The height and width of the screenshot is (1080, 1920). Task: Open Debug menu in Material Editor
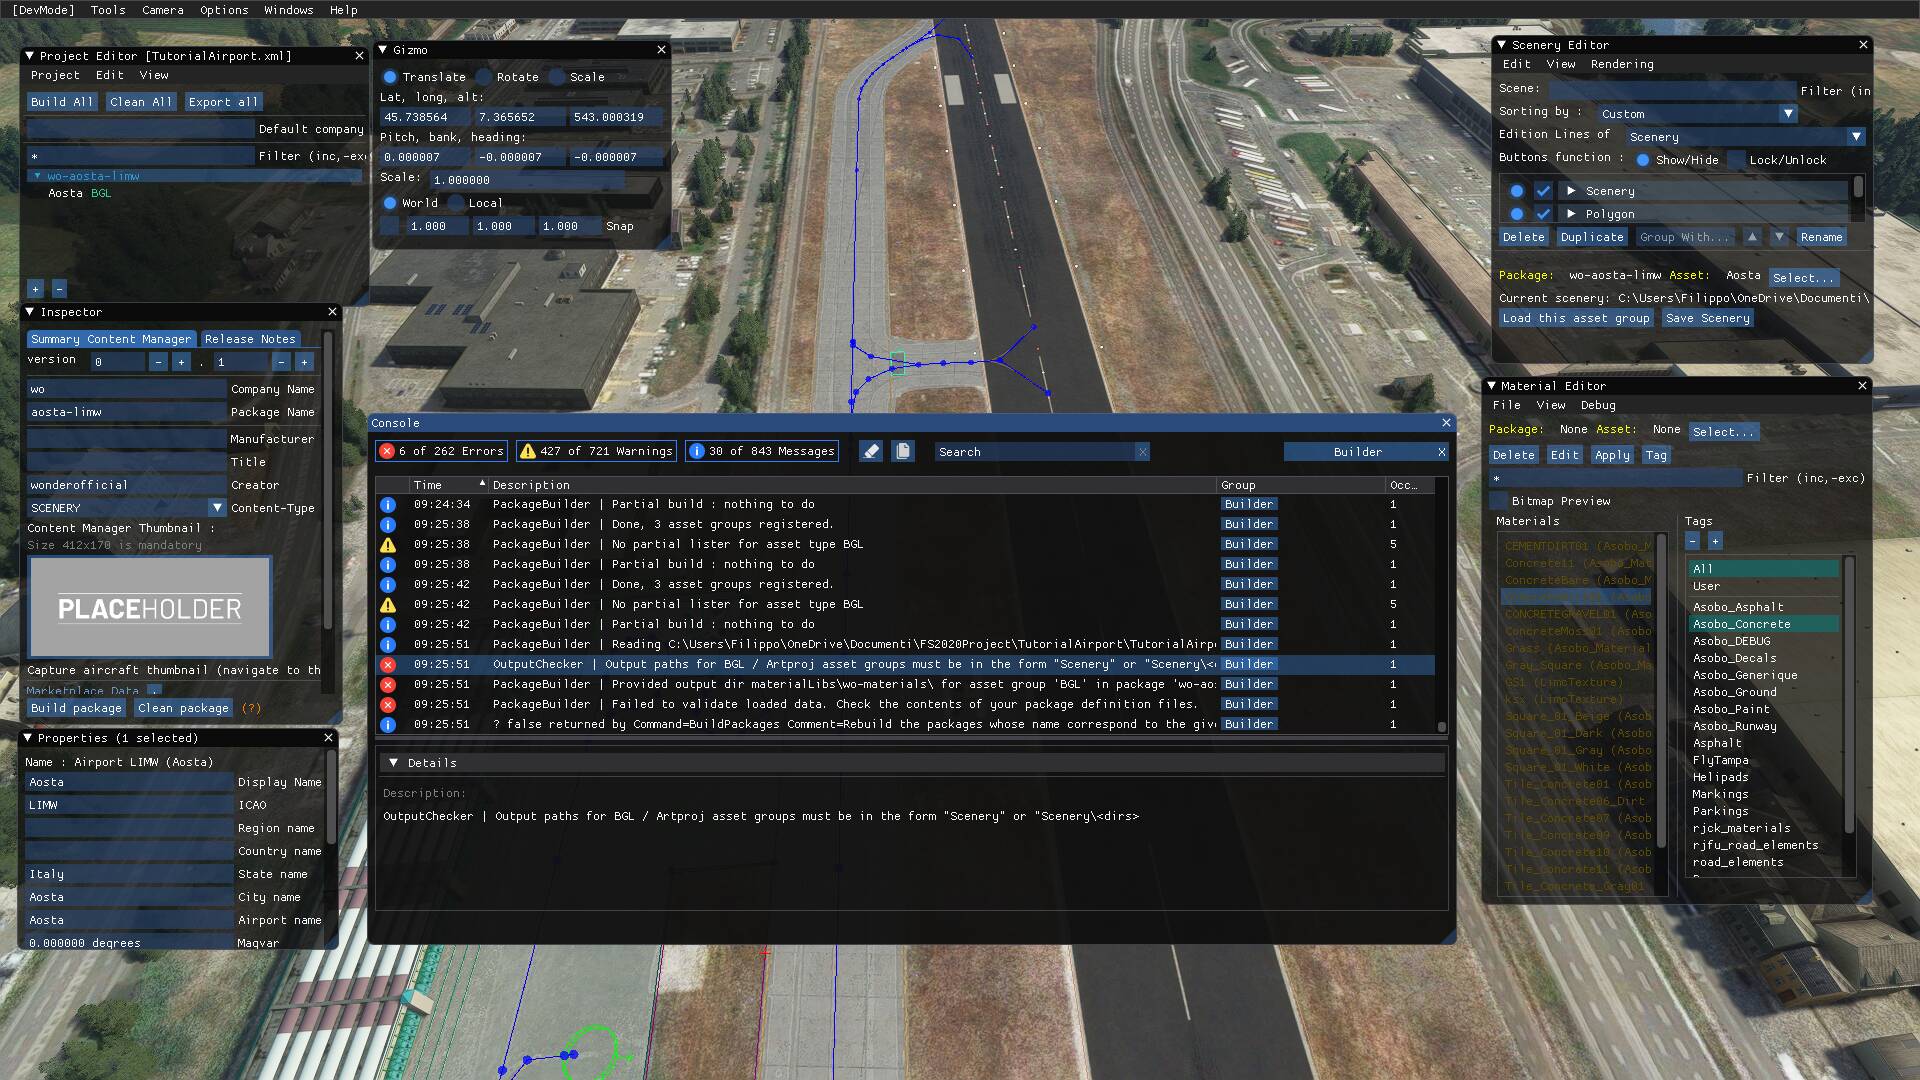(x=1598, y=405)
